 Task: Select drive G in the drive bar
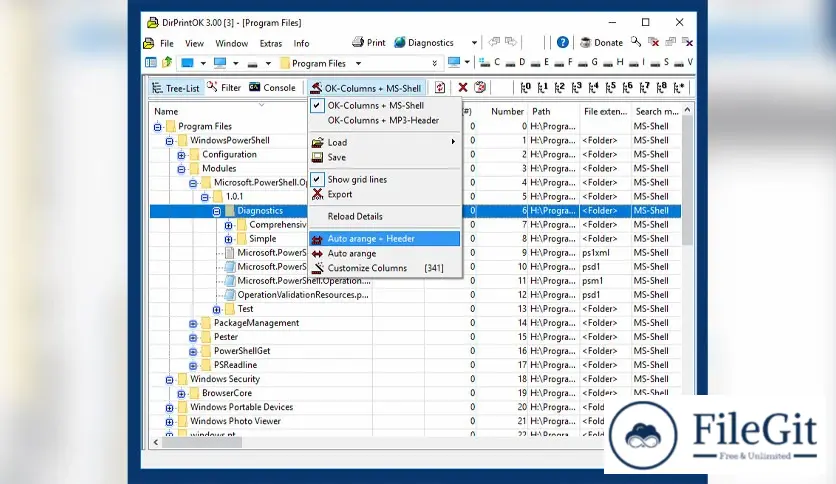[x=588, y=62]
